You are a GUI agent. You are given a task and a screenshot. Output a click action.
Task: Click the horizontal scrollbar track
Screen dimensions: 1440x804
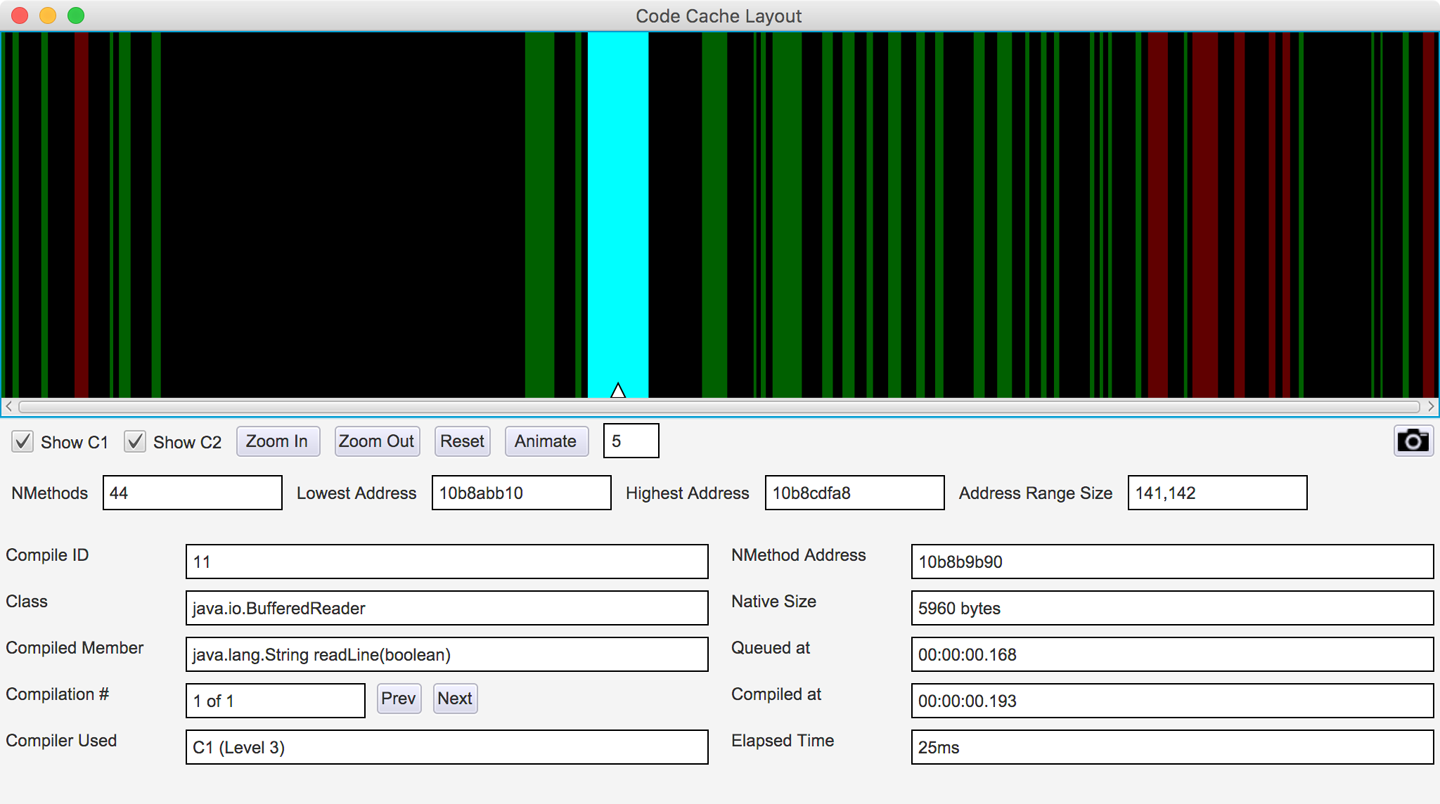[x=718, y=407]
